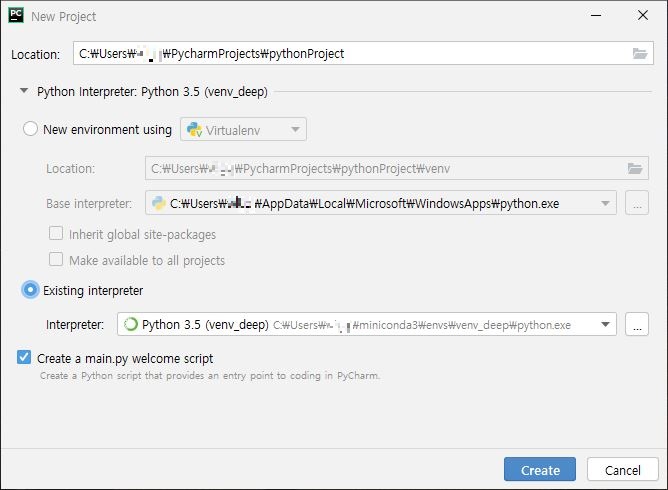This screenshot has width=668, height=490.
Task: Browse folder for venv Location field
Action: pos(635,169)
